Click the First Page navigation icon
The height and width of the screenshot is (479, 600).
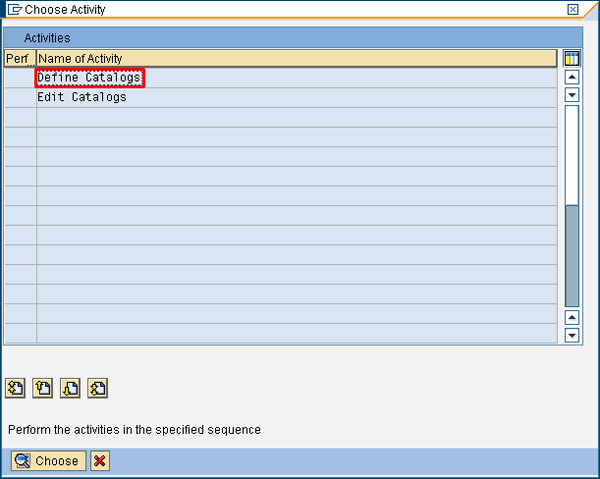click(15, 389)
